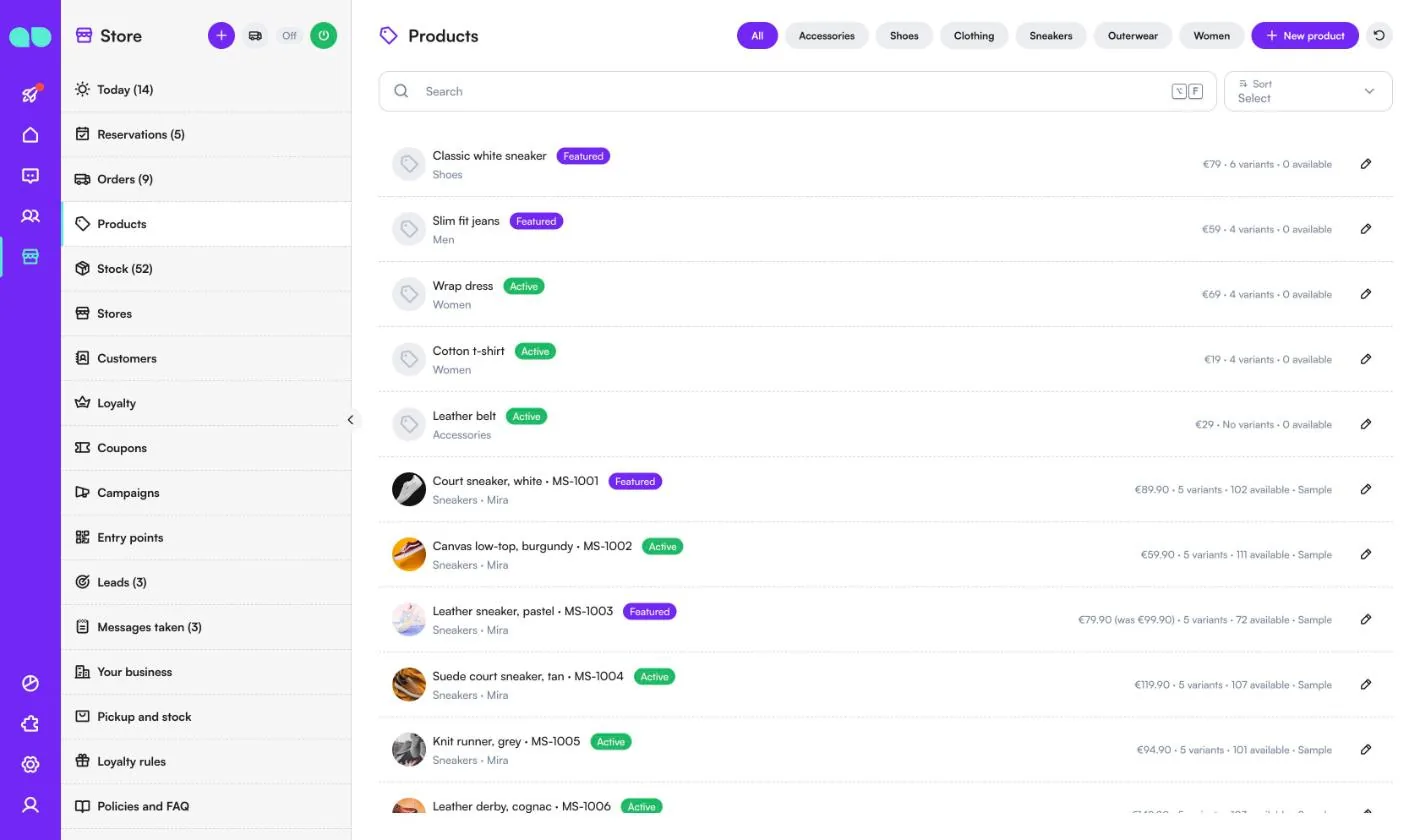Open the settings gear icon in left rail

point(30,765)
